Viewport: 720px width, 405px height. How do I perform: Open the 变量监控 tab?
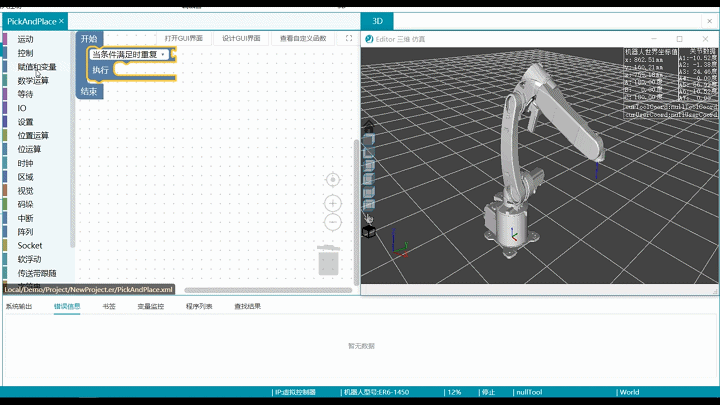150,306
